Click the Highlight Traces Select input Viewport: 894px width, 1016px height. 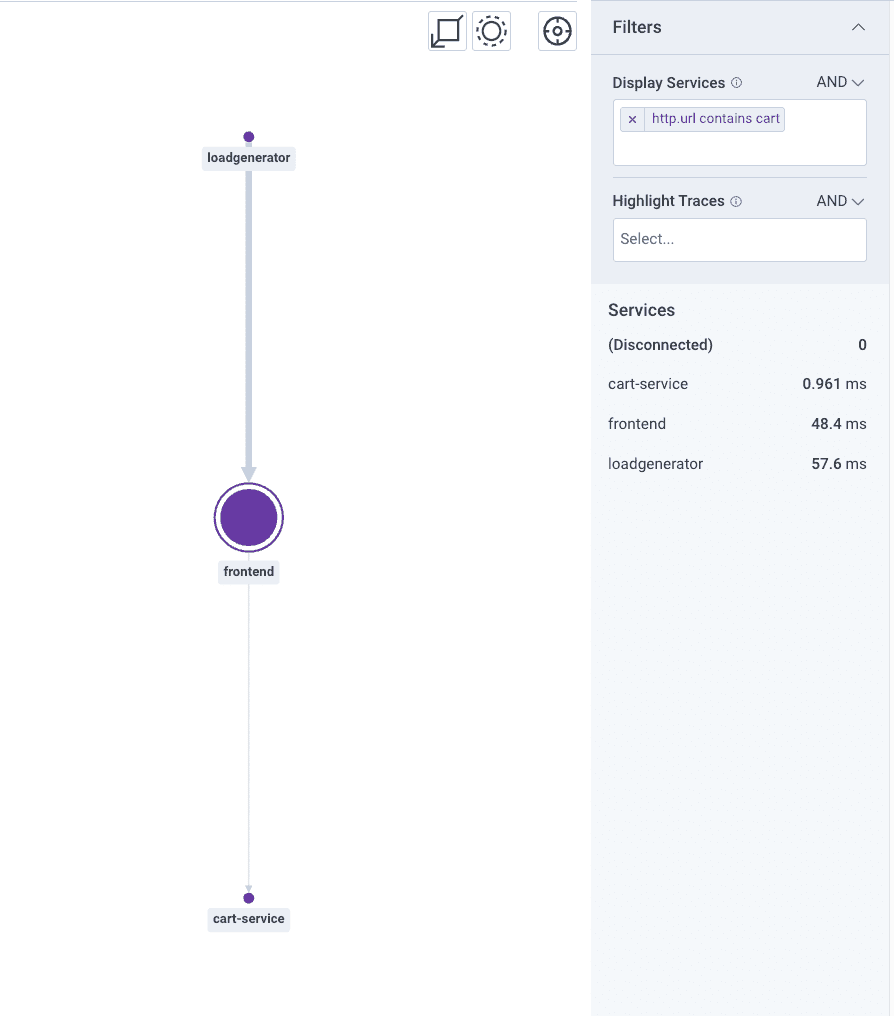[x=739, y=240]
